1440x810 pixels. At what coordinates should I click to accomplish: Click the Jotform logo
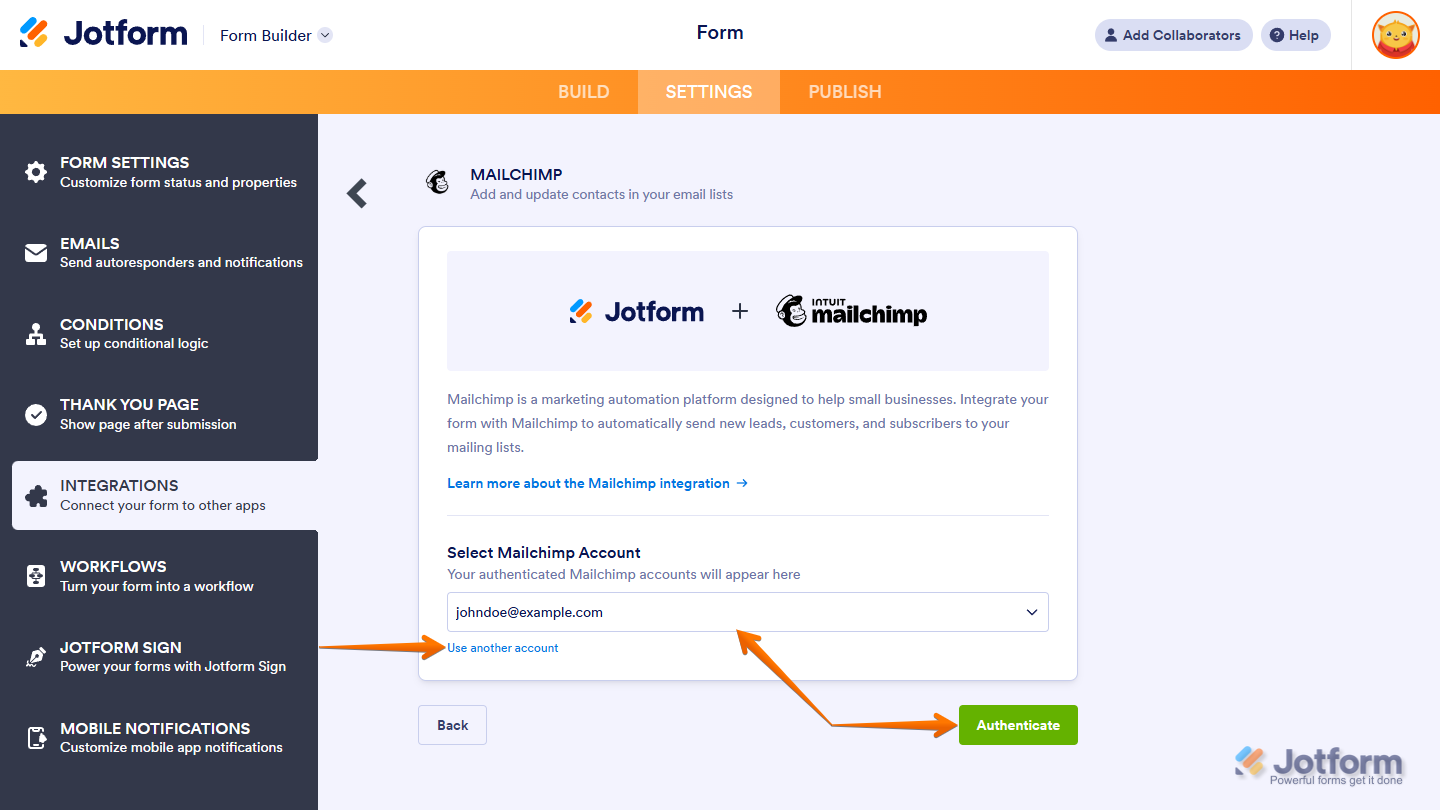[103, 32]
